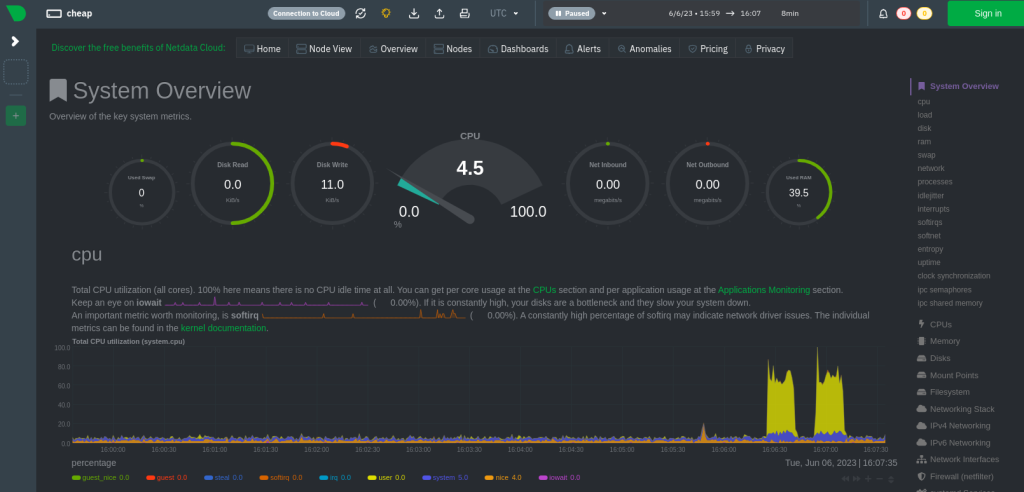
Task: Toggle nice dimension in chart legend
Action: [x=503, y=478]
